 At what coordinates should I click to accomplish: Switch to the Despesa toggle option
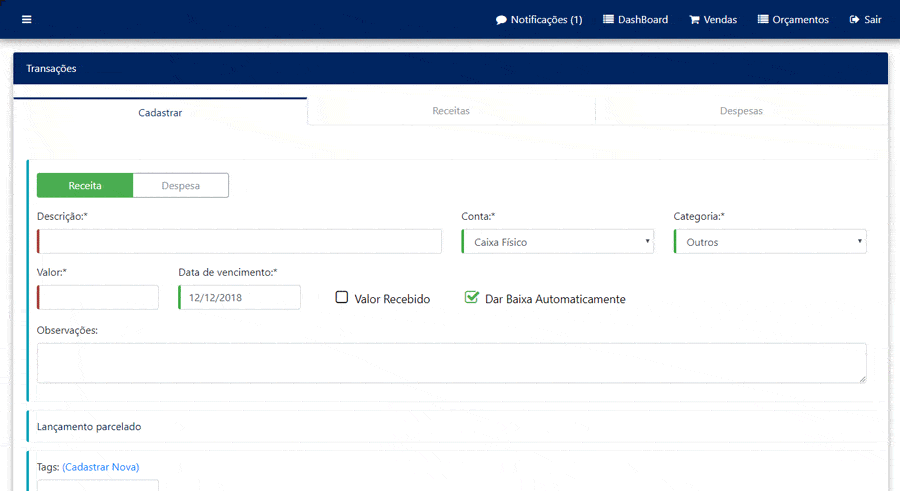[x=180, y=186]
